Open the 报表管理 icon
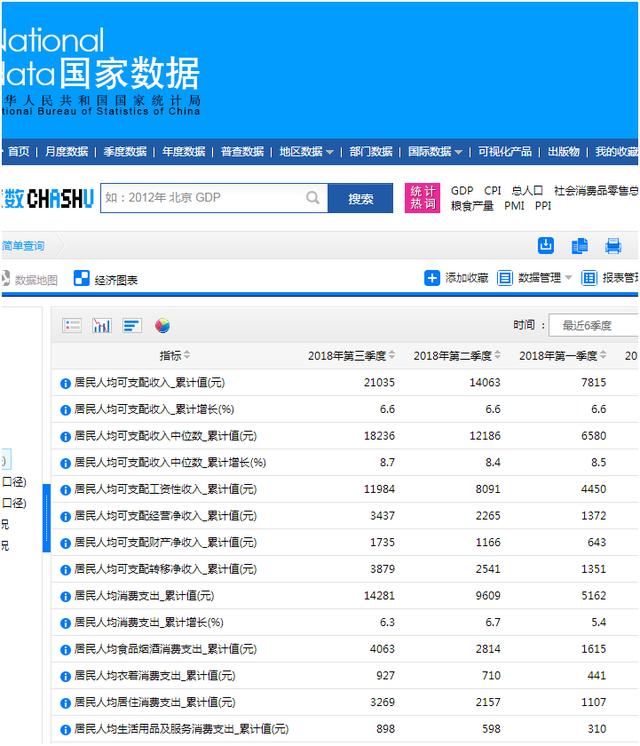This screenshot has width=640, height=746. click(x=589, y=278)
